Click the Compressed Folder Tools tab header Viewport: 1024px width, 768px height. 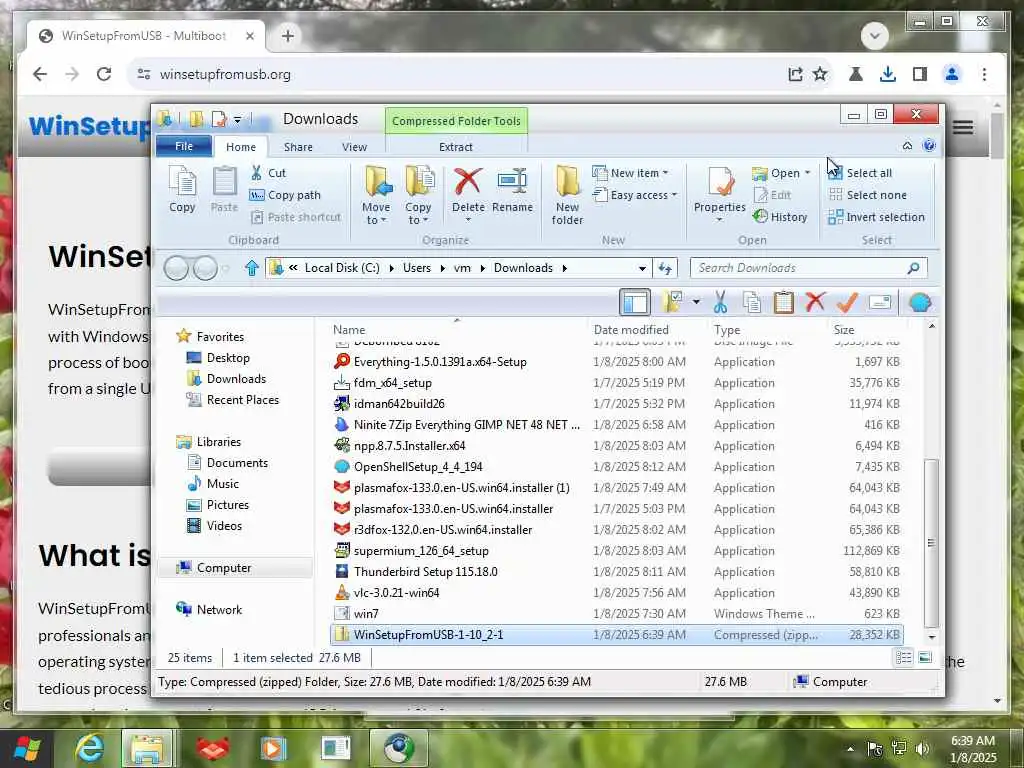click(456, 121)
